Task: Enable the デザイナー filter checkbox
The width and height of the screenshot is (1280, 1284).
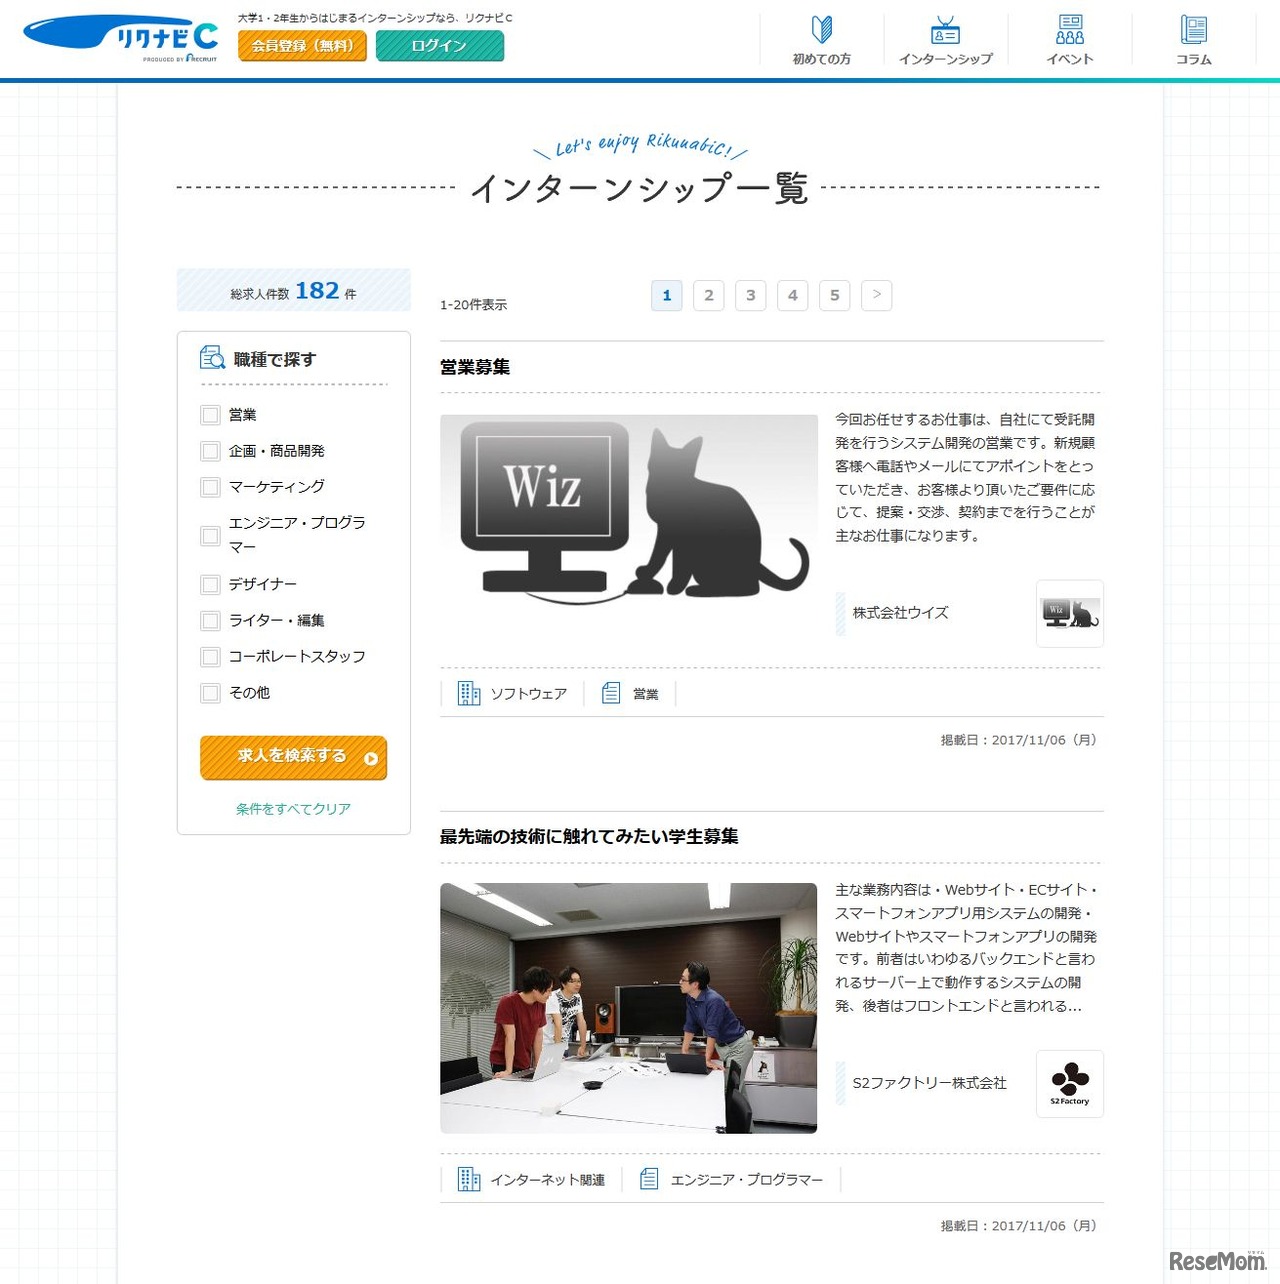Action: pos(210,584)
